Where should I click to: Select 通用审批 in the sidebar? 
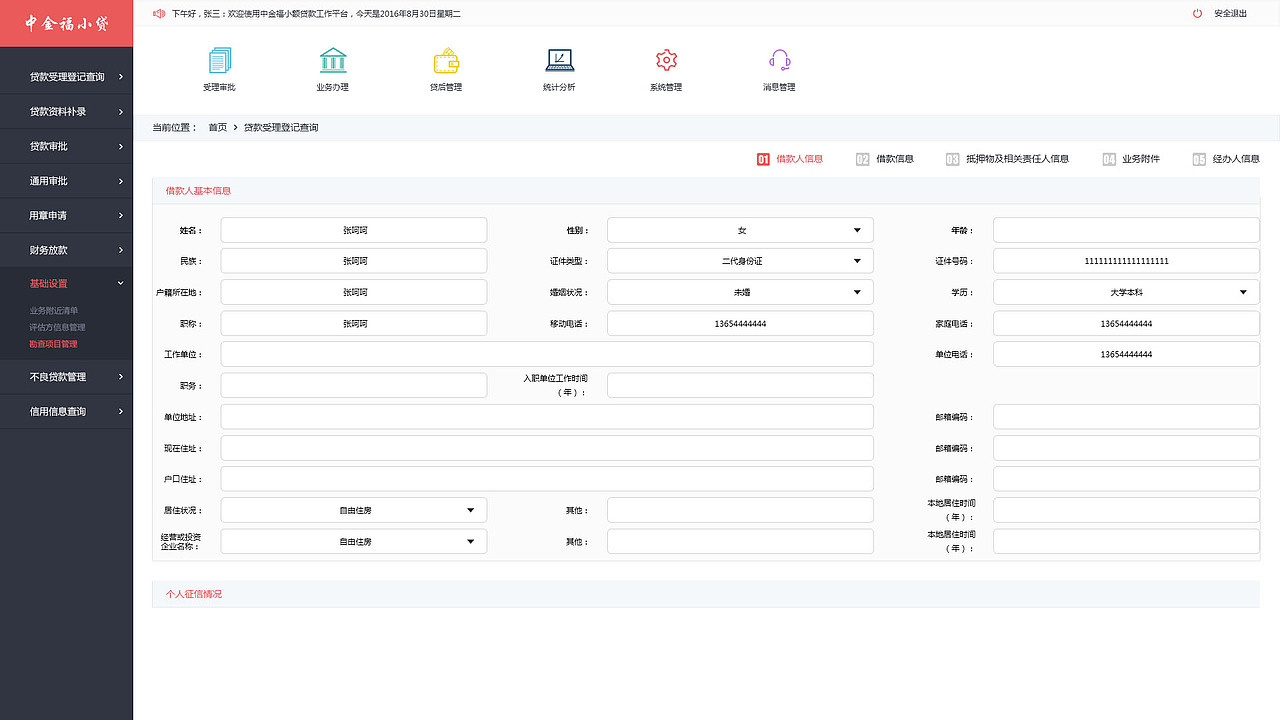(x=66, y=181)
